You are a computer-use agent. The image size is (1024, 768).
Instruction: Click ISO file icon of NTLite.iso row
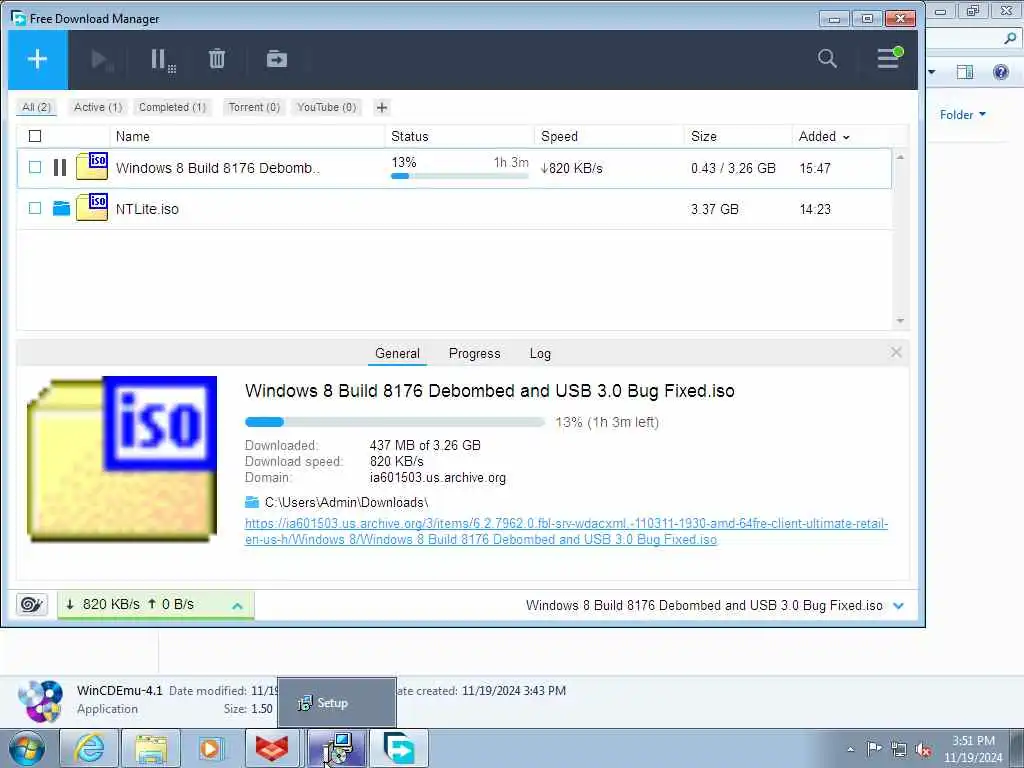tap(92, 208)
